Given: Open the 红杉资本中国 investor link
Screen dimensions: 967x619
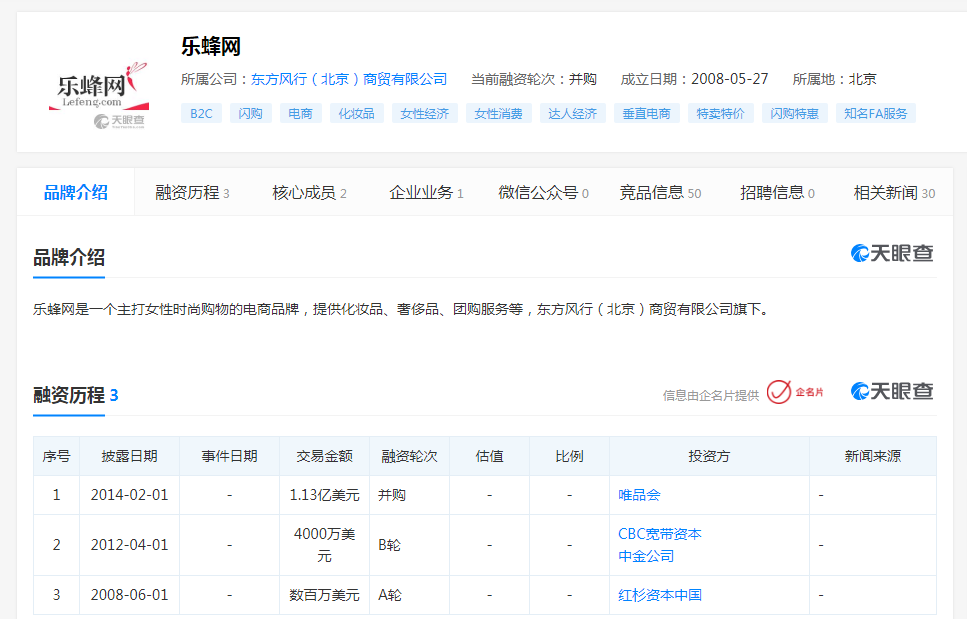Looking at the screenshot, I should tap(659, 595).
